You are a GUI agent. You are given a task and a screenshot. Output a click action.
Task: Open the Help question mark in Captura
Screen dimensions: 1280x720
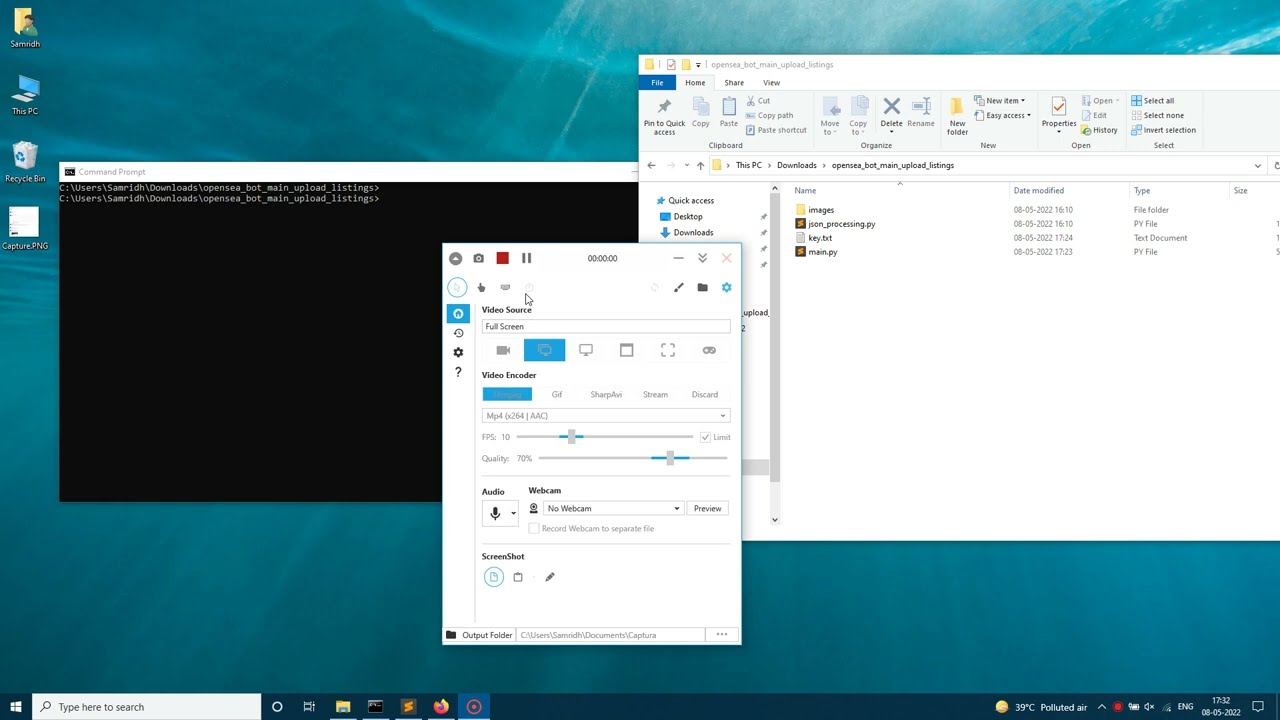(458, 372)
